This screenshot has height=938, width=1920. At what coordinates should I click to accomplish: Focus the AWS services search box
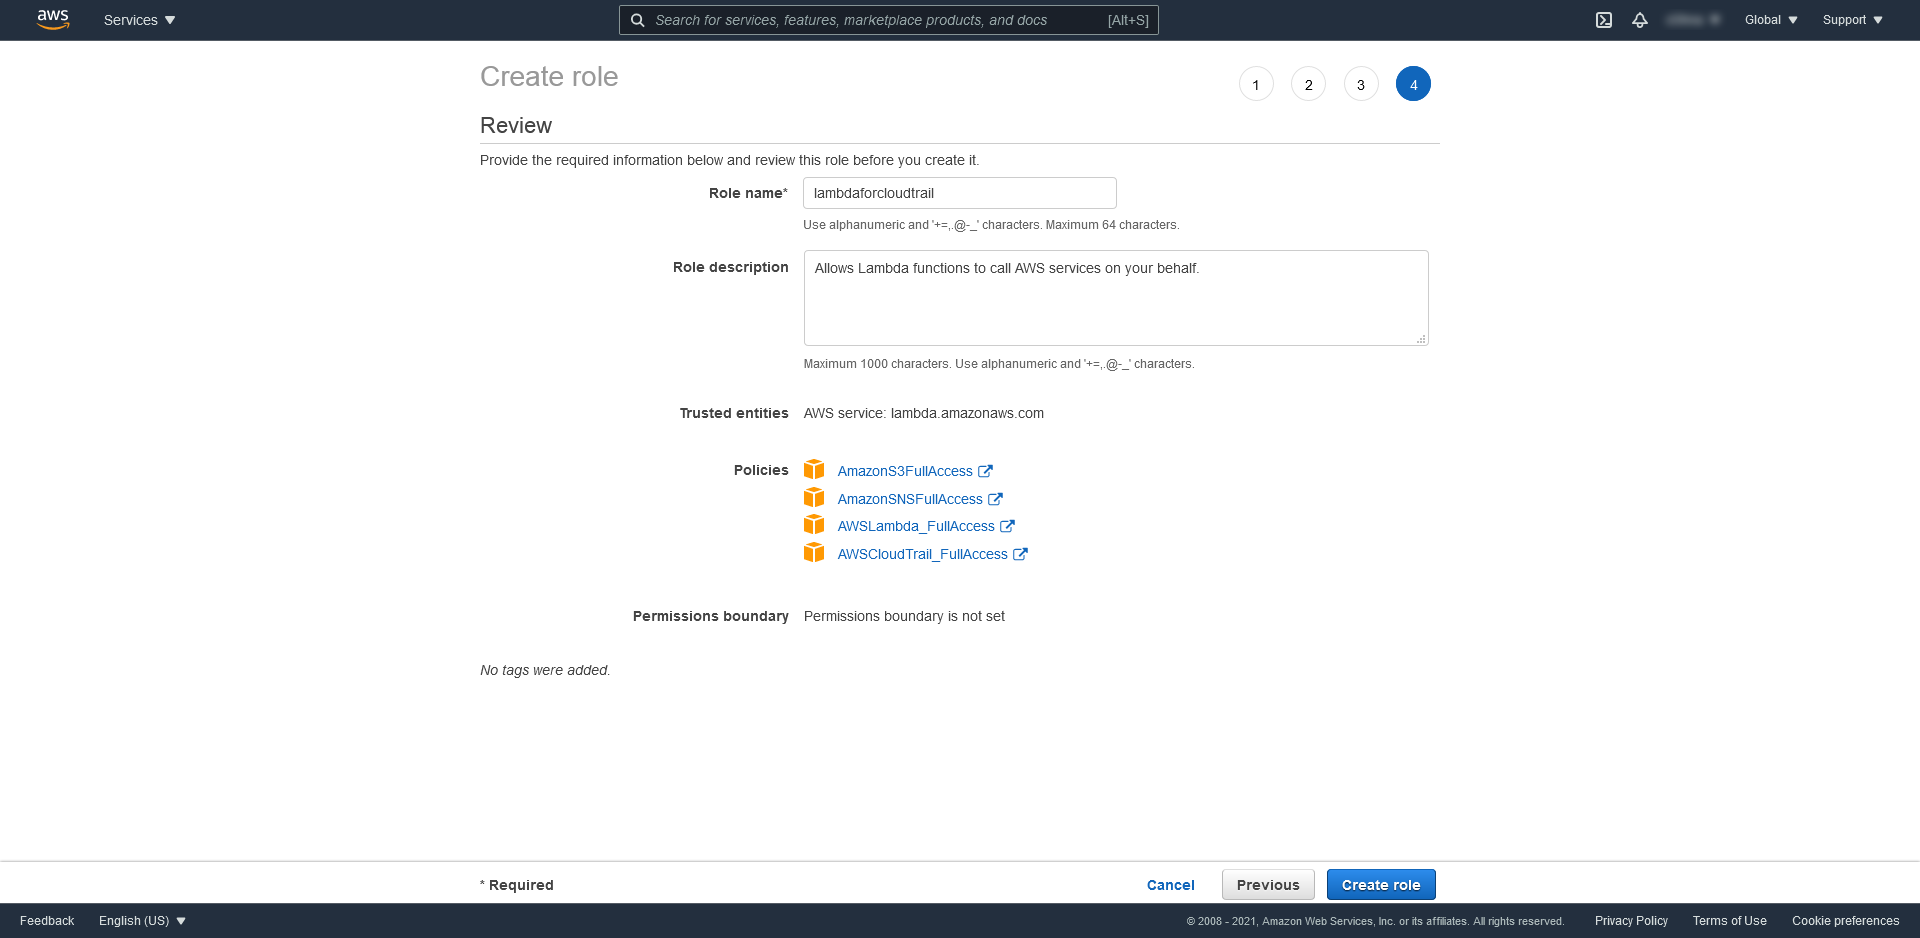pos(889,20)
